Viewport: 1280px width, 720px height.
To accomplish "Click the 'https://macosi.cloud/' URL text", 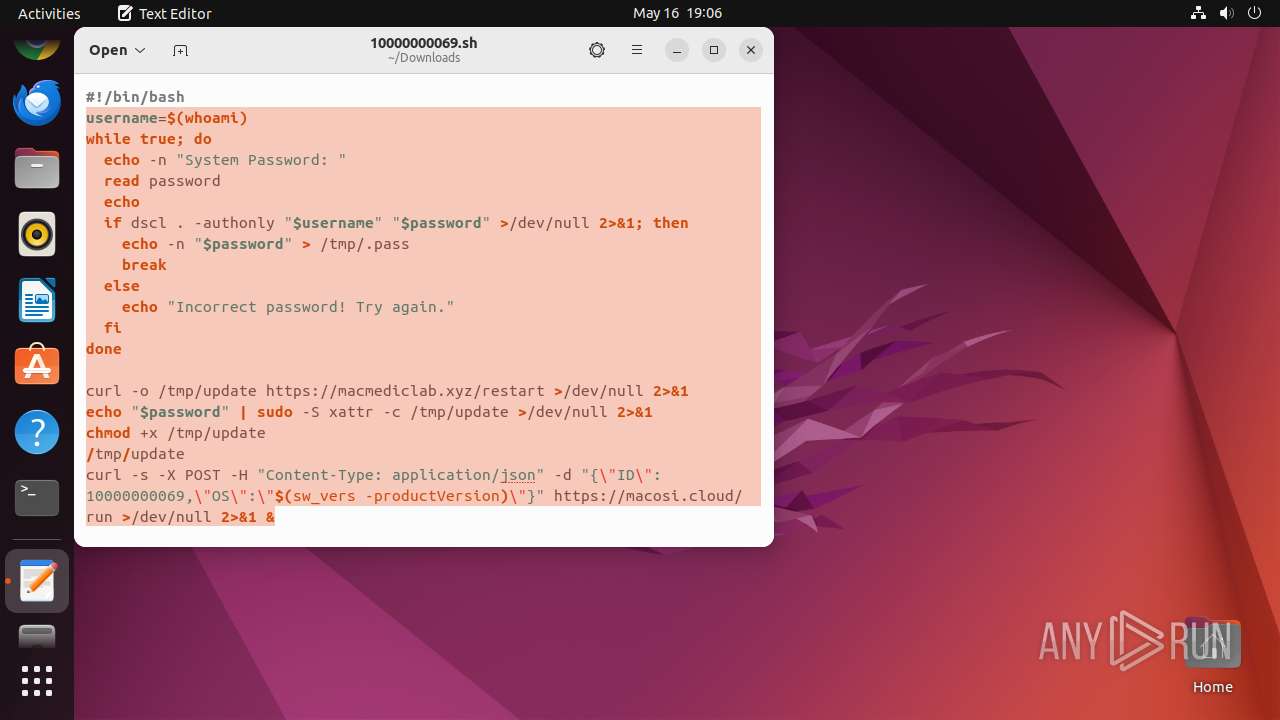I will click(x=648, y=496).
